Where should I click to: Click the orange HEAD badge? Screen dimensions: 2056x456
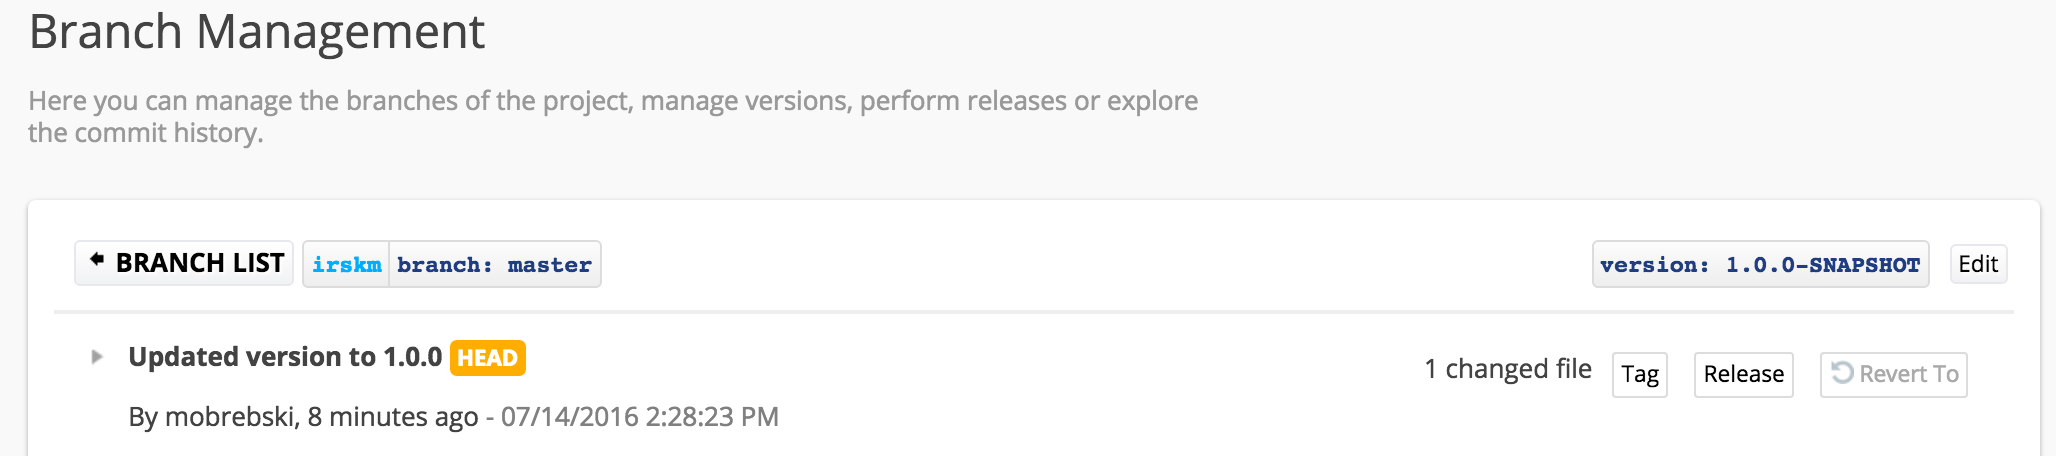(x=487, y=358)
